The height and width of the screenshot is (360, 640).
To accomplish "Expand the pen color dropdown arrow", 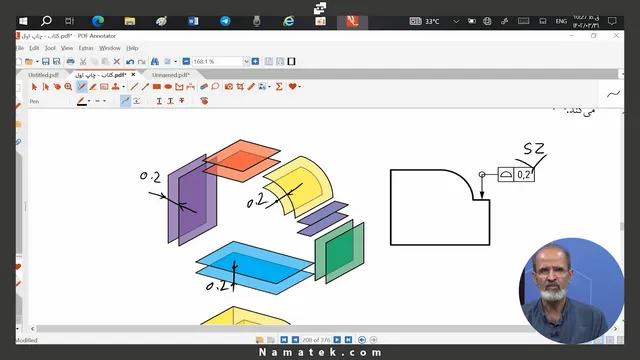I will point(89,101).
